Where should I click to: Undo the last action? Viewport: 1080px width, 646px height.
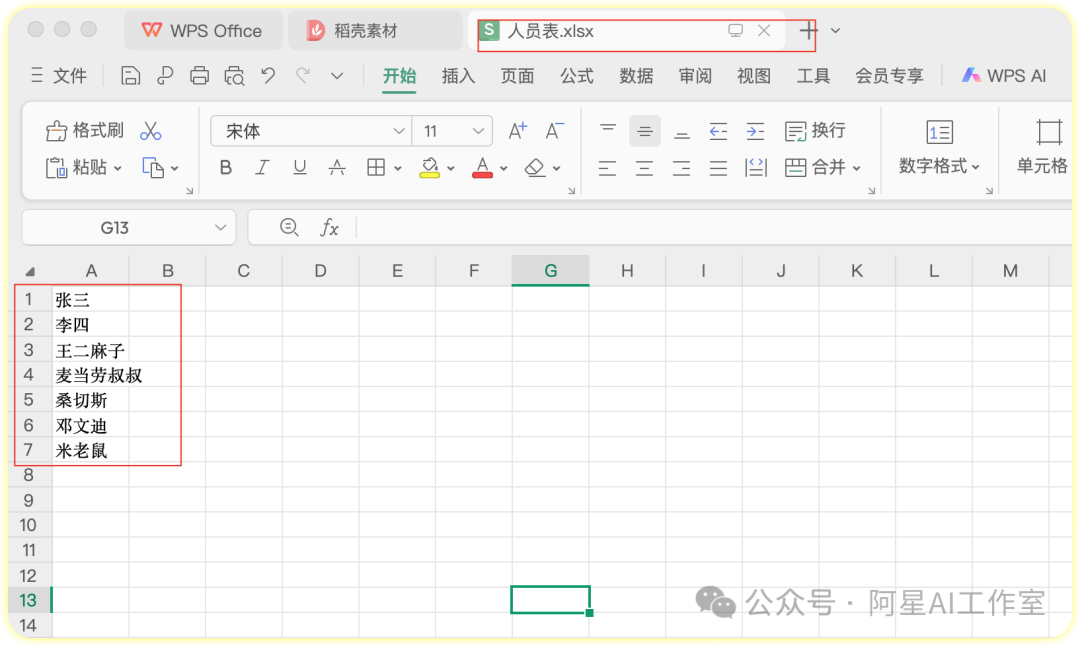coord(269,76)
